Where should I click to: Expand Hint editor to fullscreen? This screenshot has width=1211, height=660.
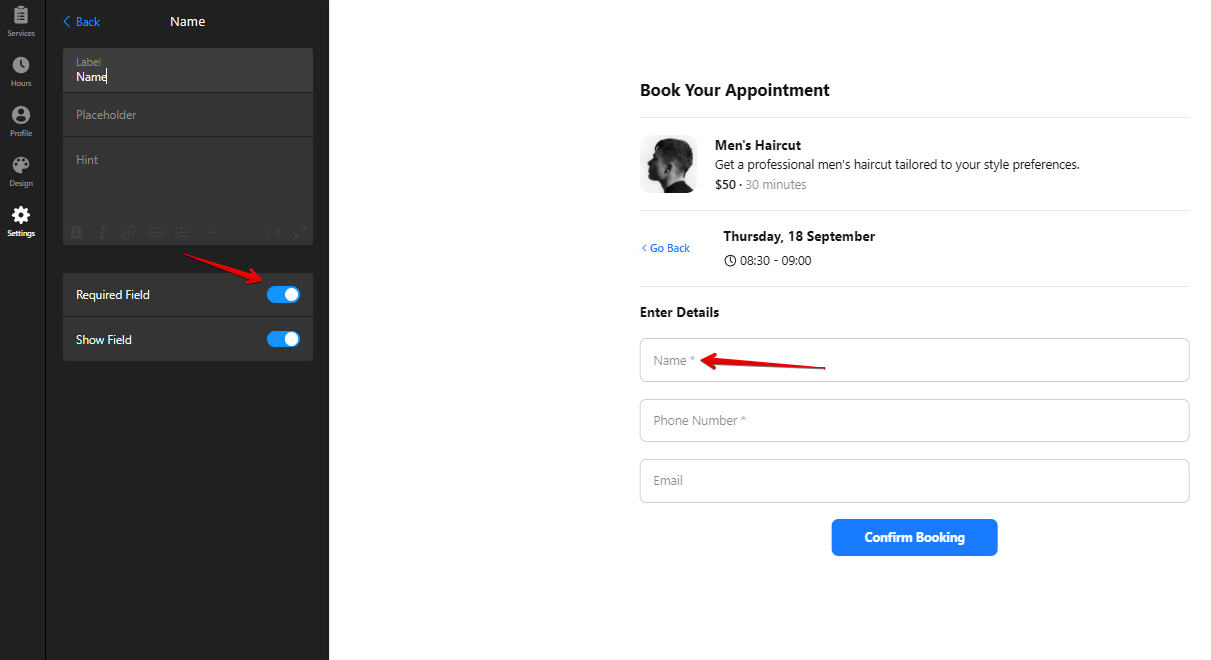point(300,233)
